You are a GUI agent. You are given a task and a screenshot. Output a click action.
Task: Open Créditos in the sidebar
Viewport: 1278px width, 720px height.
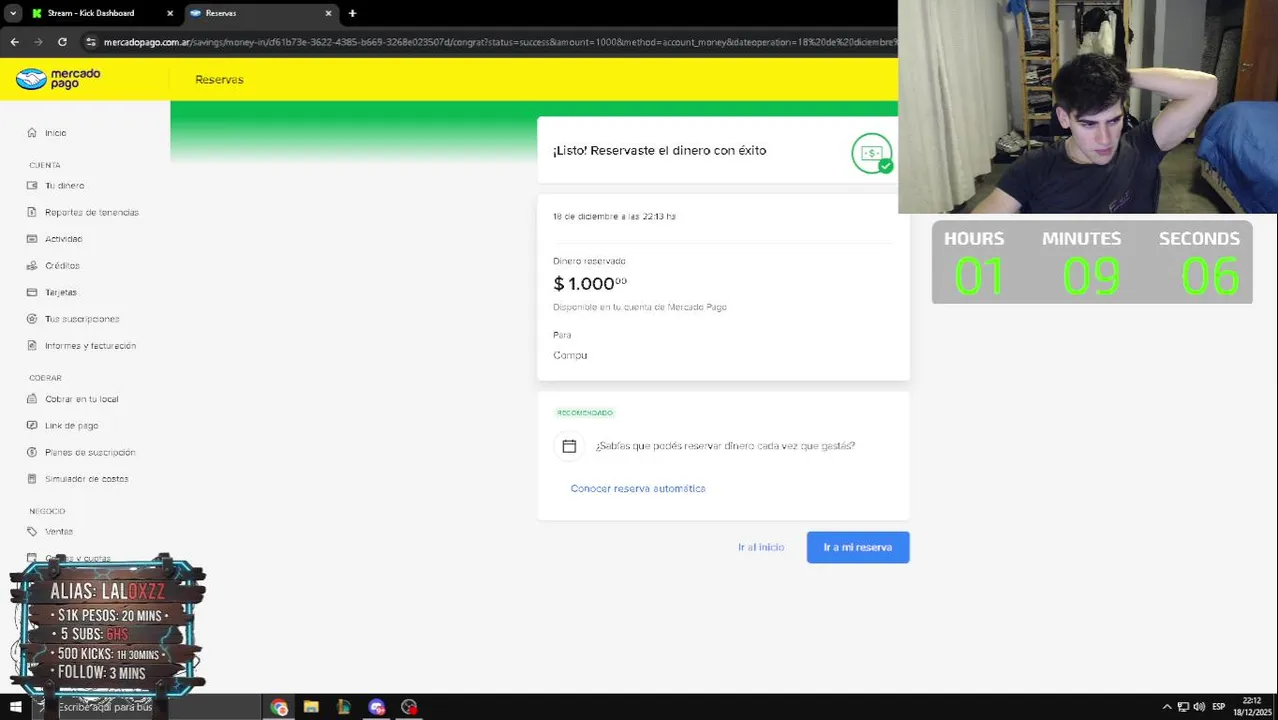(x=61, y=265)
